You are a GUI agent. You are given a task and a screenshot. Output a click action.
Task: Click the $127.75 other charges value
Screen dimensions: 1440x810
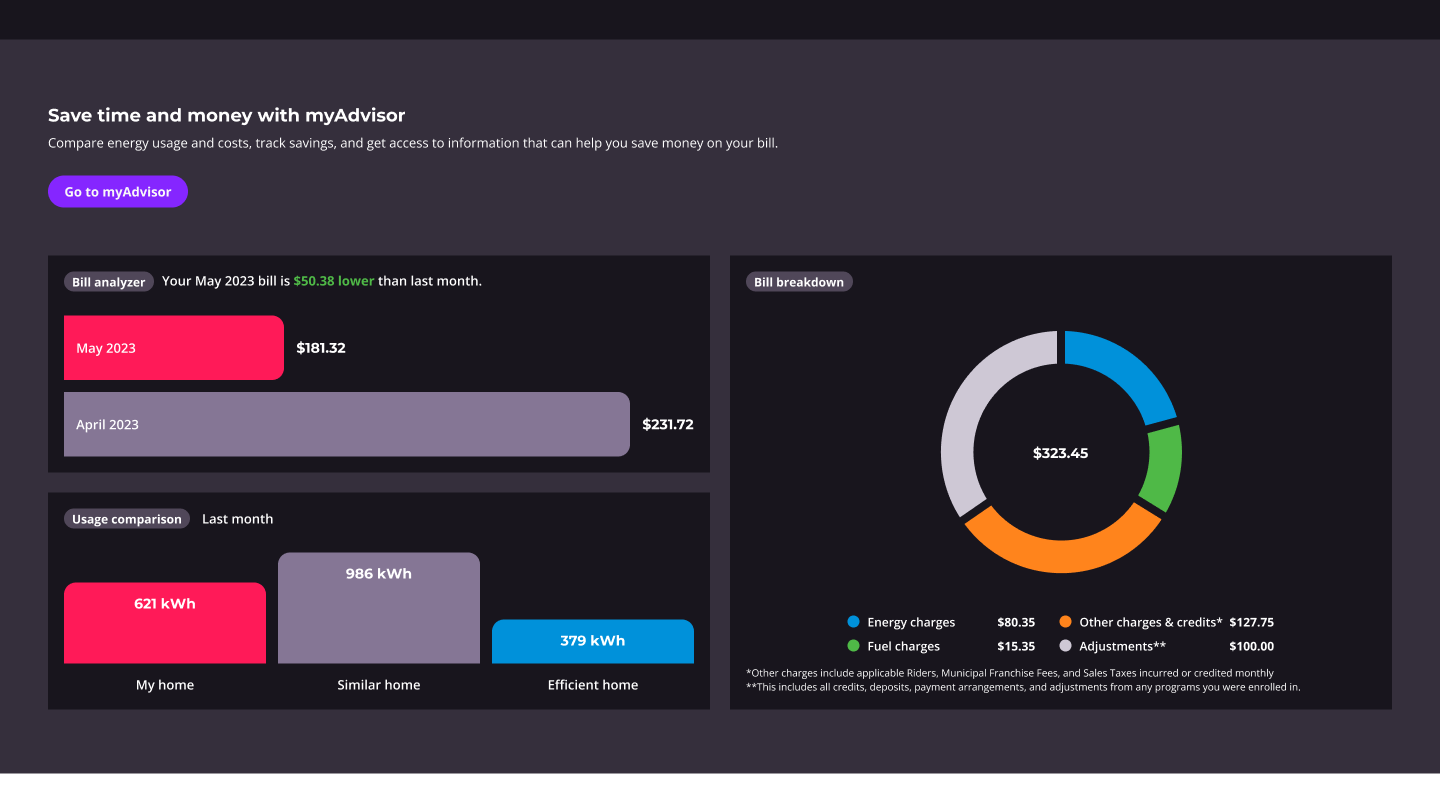click(1251, 622)
